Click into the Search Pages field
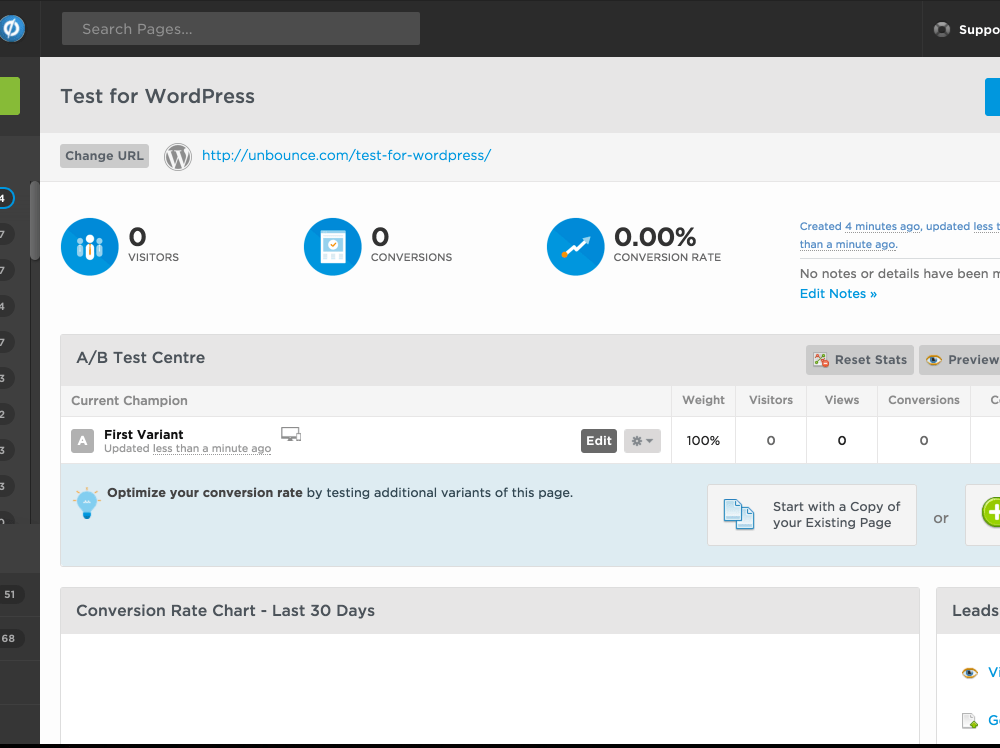This screenshot has width=1000, height=748. point(241,29)
